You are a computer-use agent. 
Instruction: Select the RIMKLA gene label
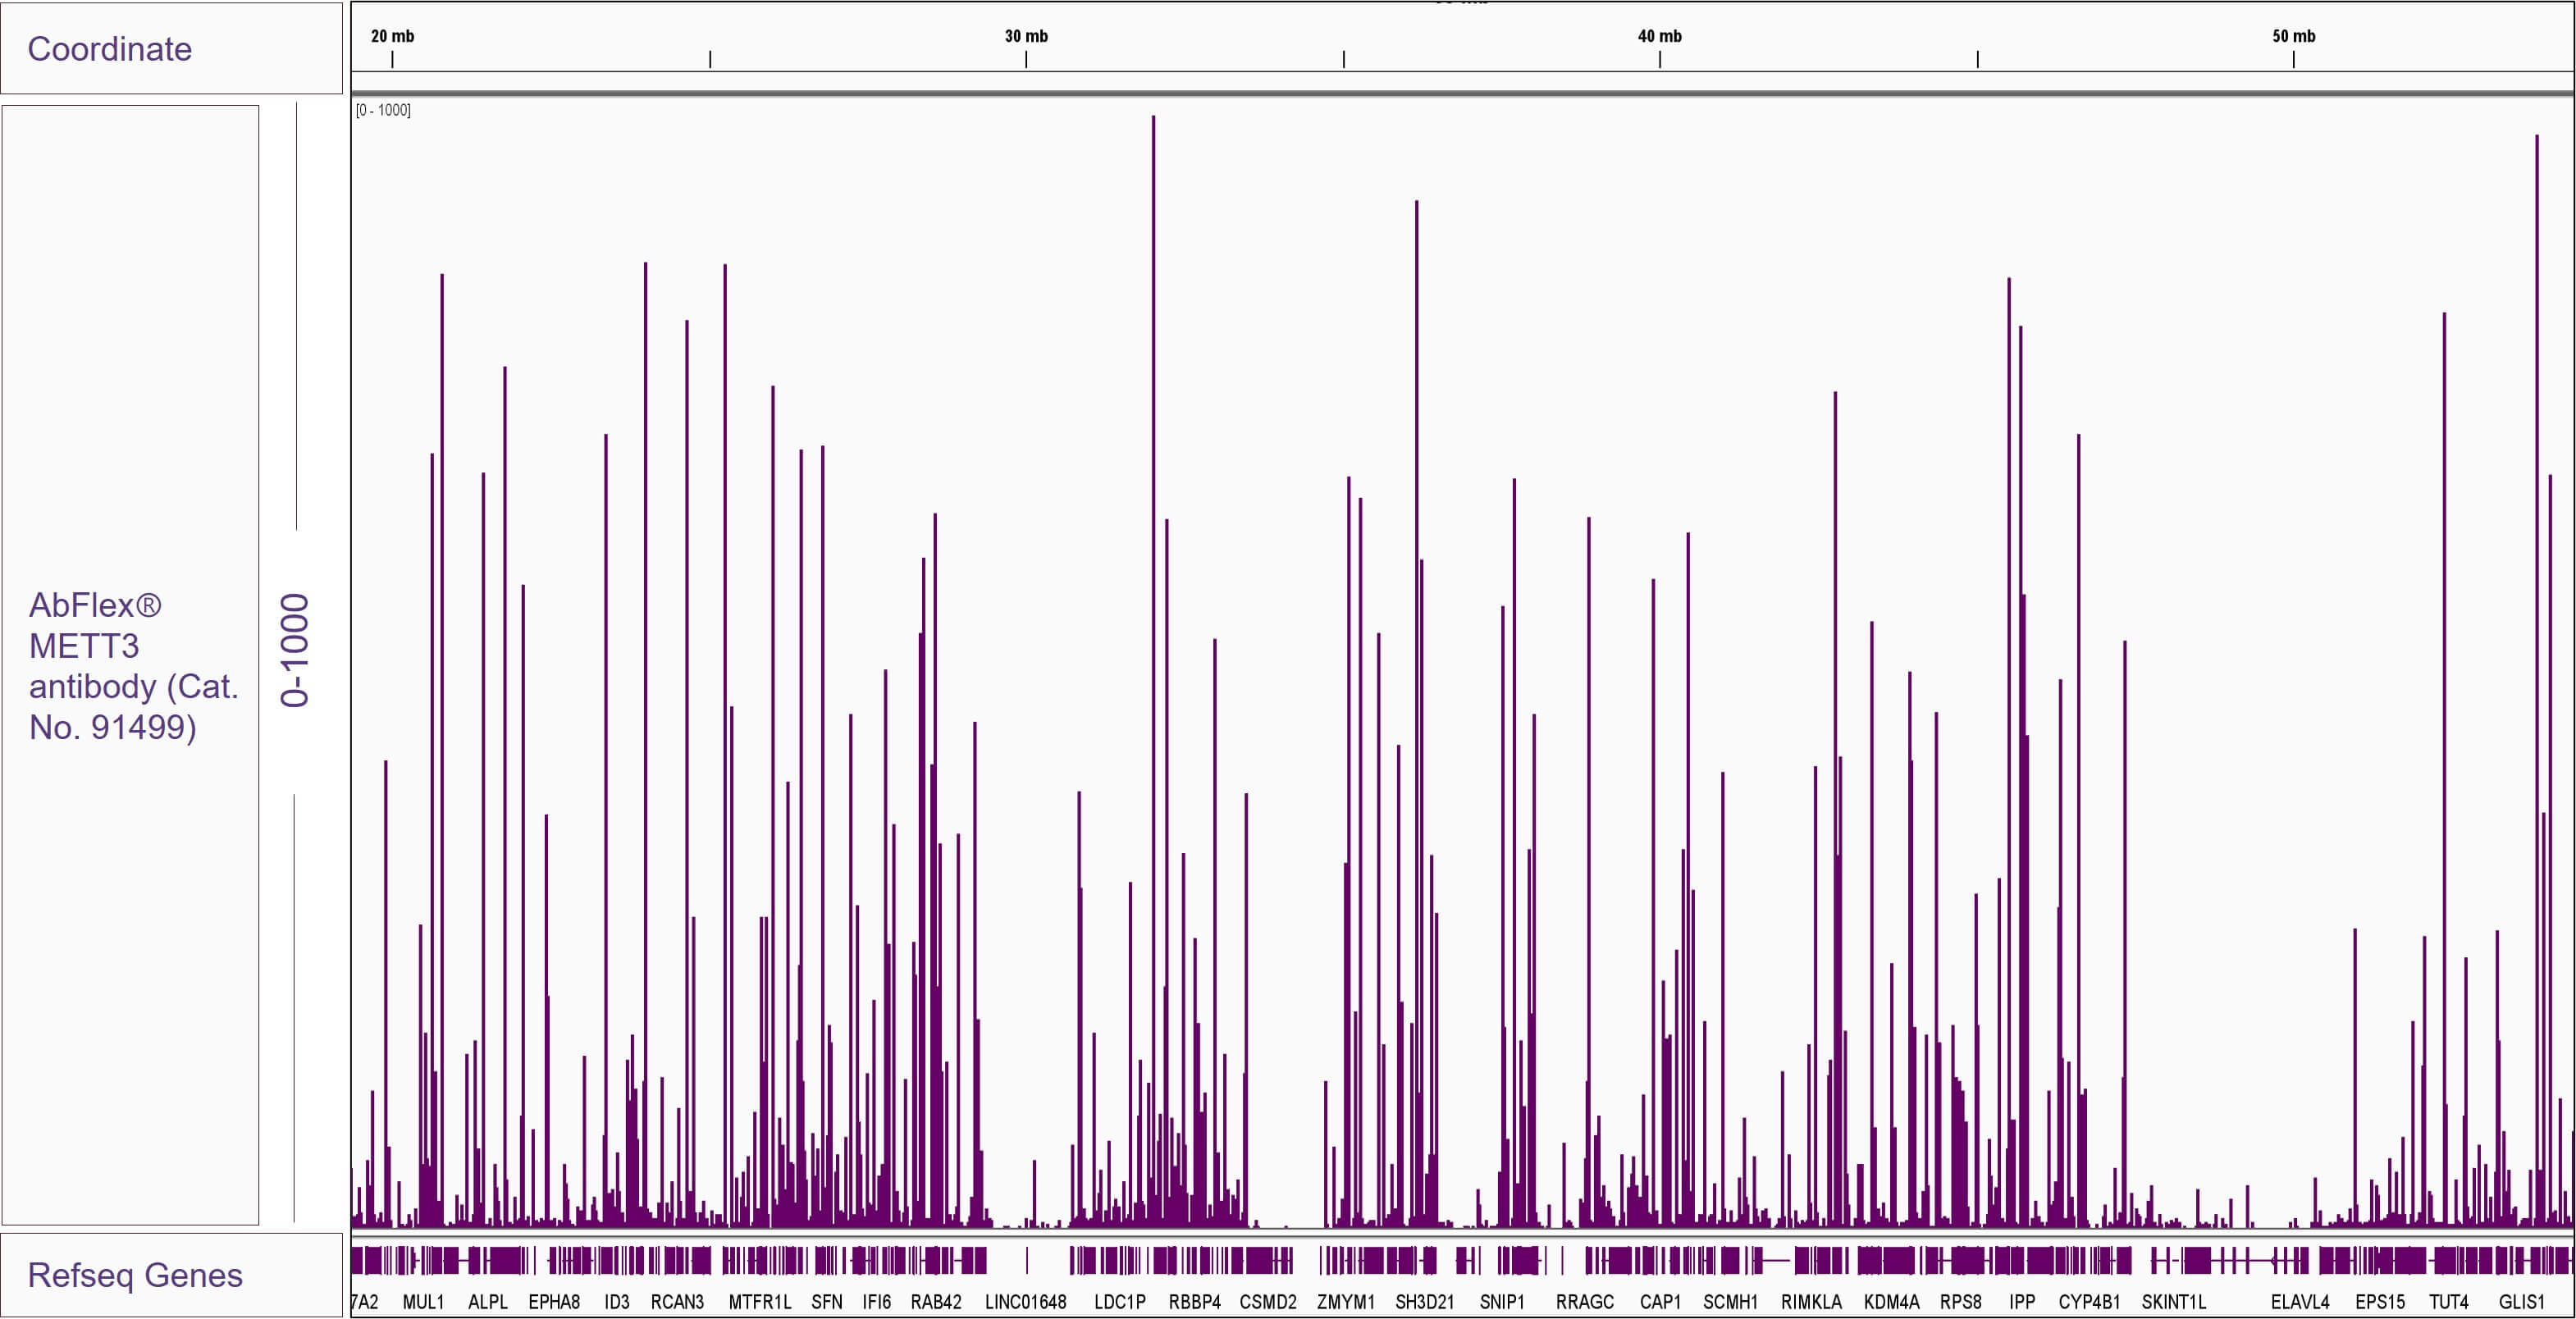tap(1811, 1302)
